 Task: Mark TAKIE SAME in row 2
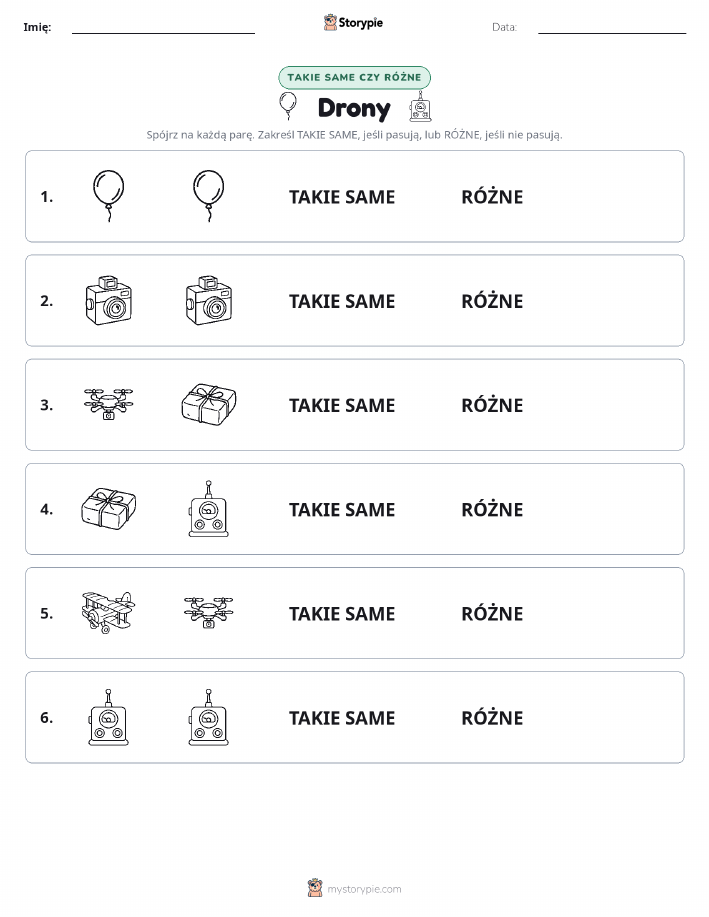coord(342,301)
